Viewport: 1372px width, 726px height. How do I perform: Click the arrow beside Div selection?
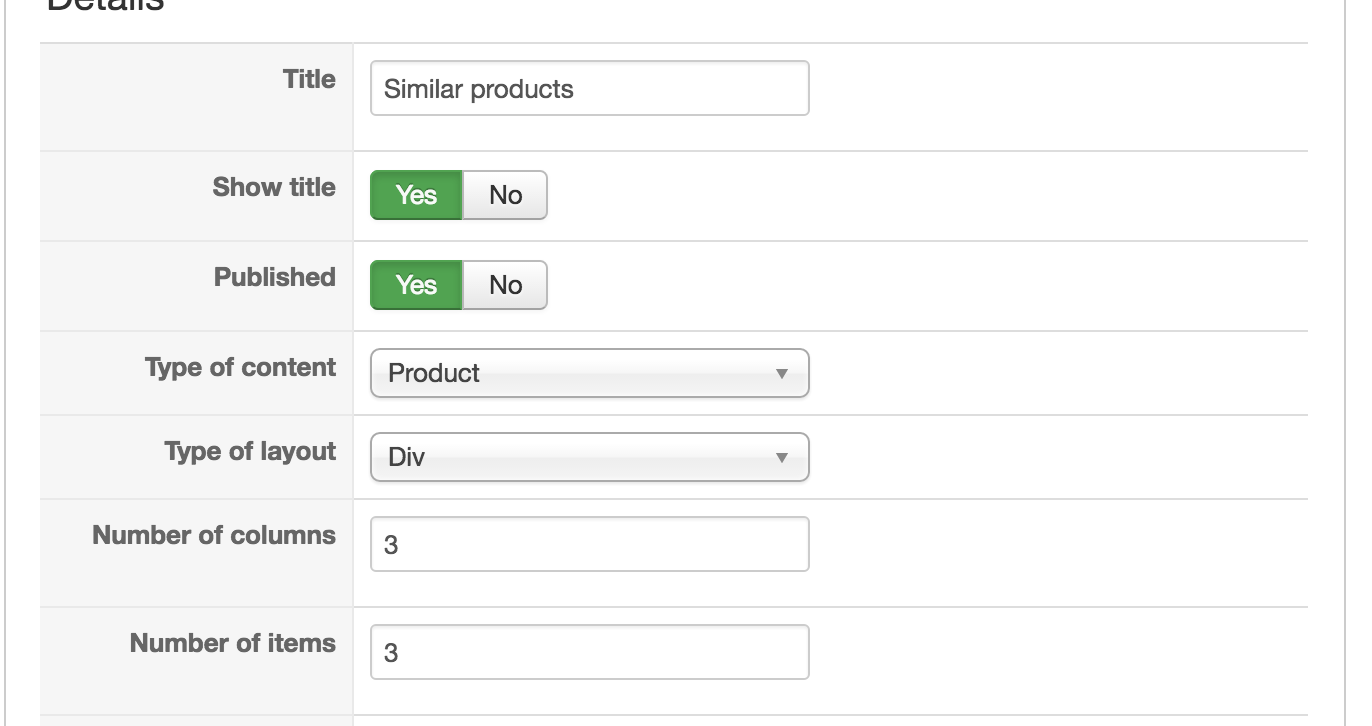(x=782, y=458)
